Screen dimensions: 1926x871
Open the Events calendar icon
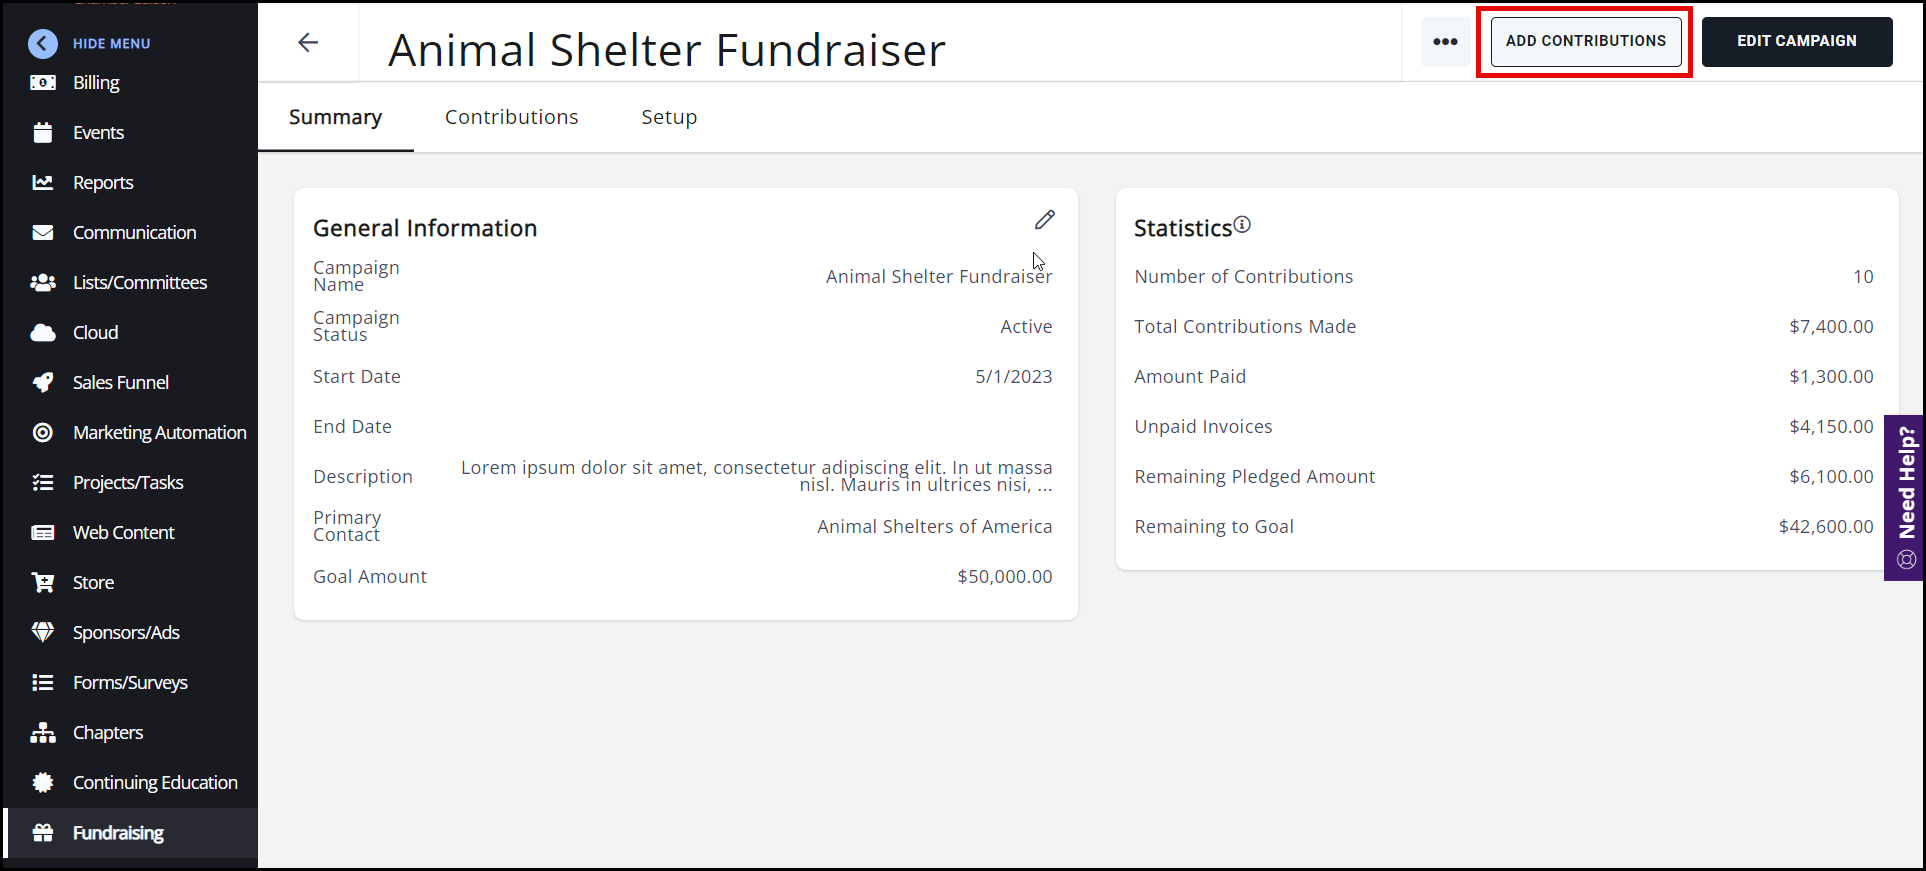[x=43, y=133]
